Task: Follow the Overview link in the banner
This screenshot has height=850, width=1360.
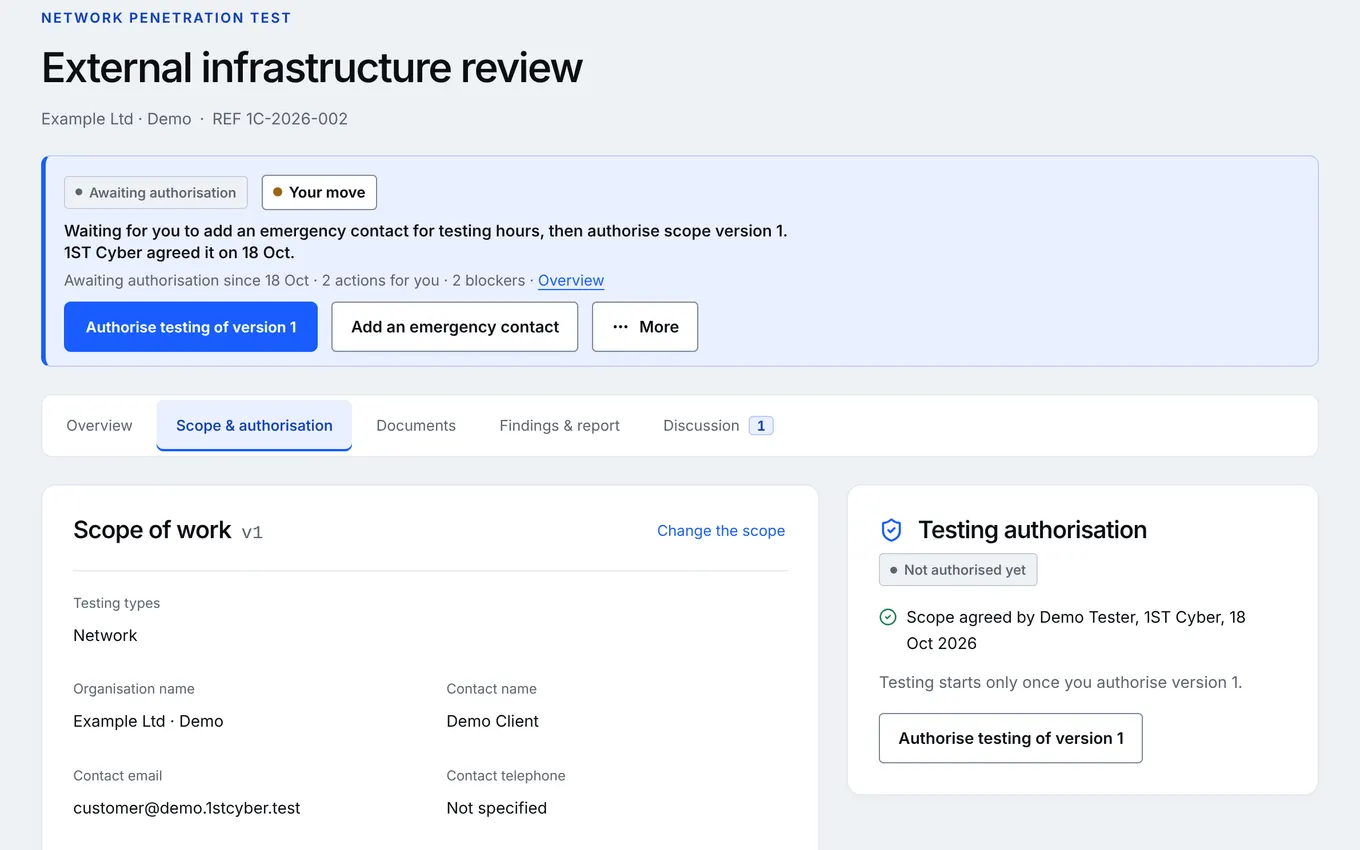Action: 571,281
